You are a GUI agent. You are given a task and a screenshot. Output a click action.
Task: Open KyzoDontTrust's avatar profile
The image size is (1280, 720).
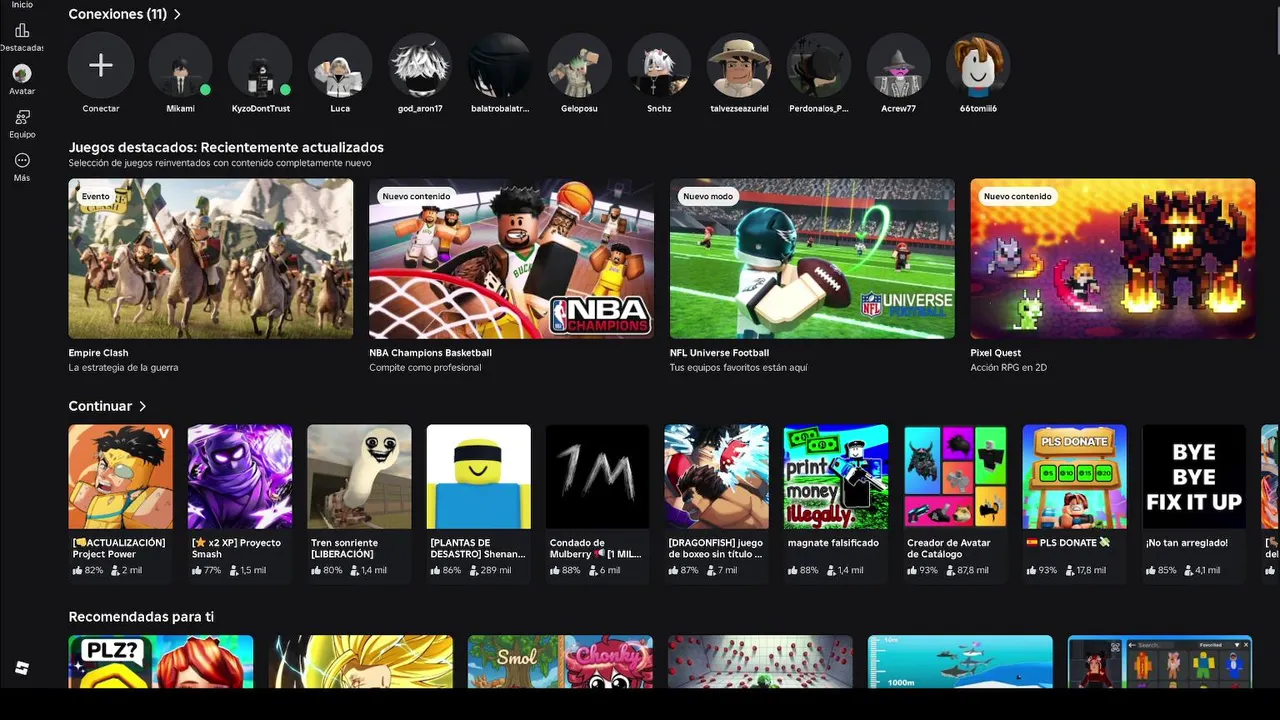pyautogui.click(x=260, y=65)
